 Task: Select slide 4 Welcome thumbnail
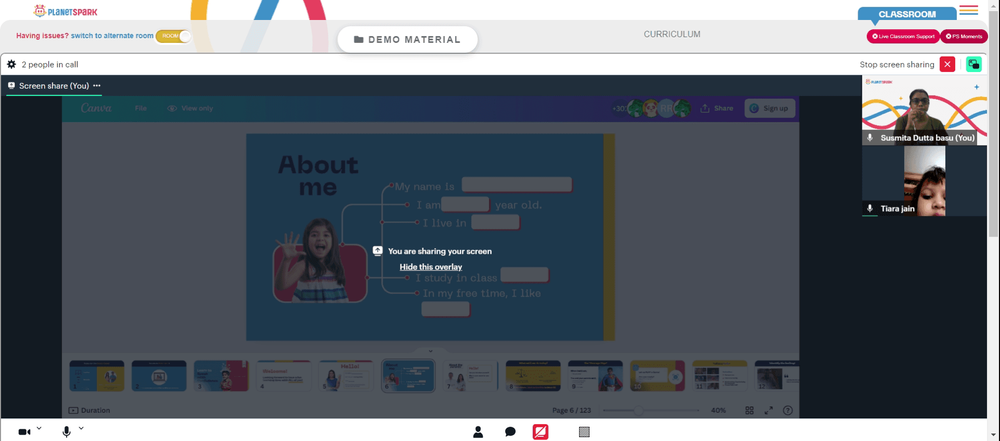[284, 376]
